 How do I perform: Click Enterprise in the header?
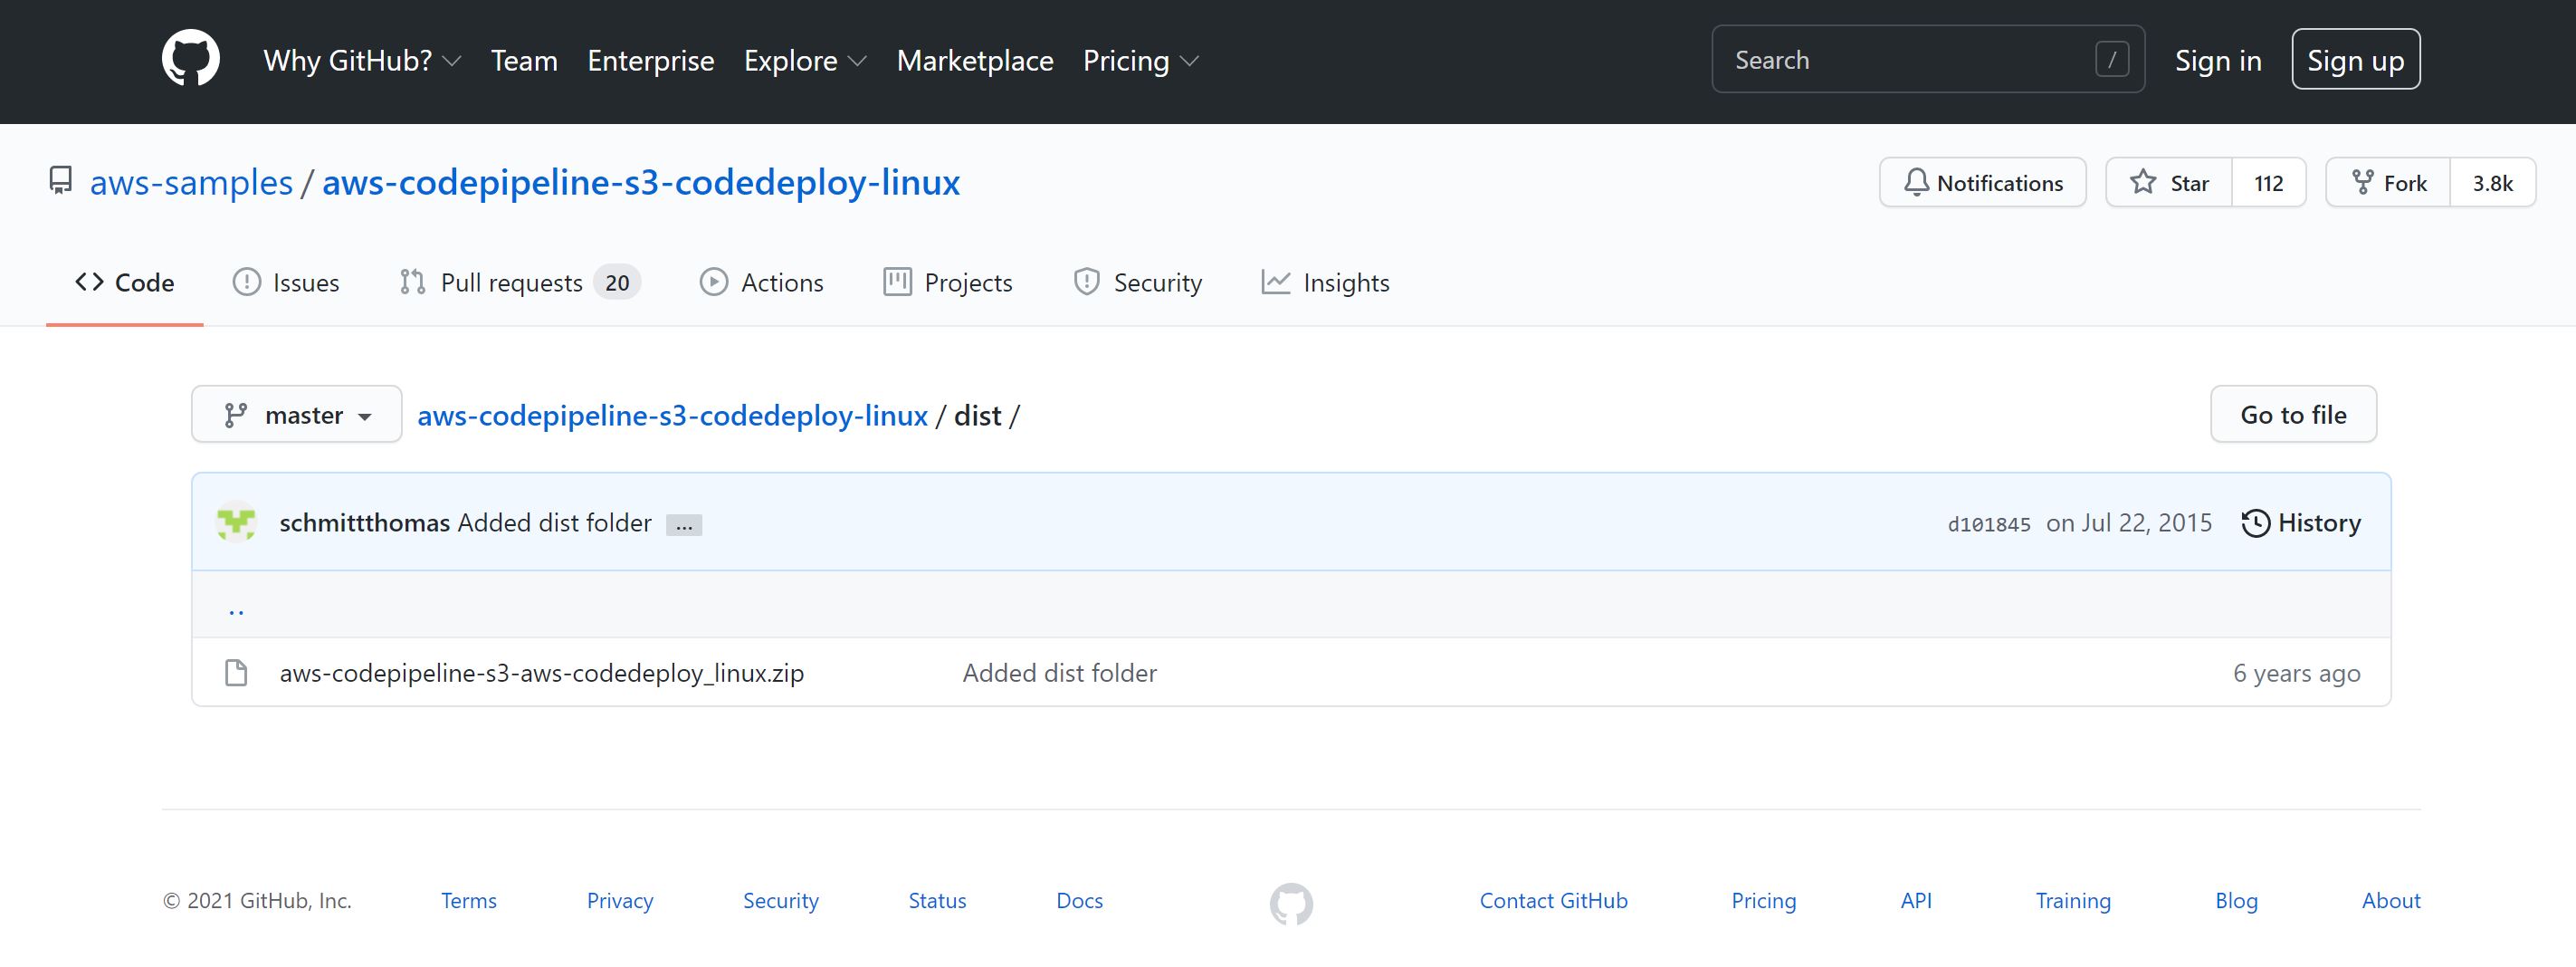coord(651,61)
